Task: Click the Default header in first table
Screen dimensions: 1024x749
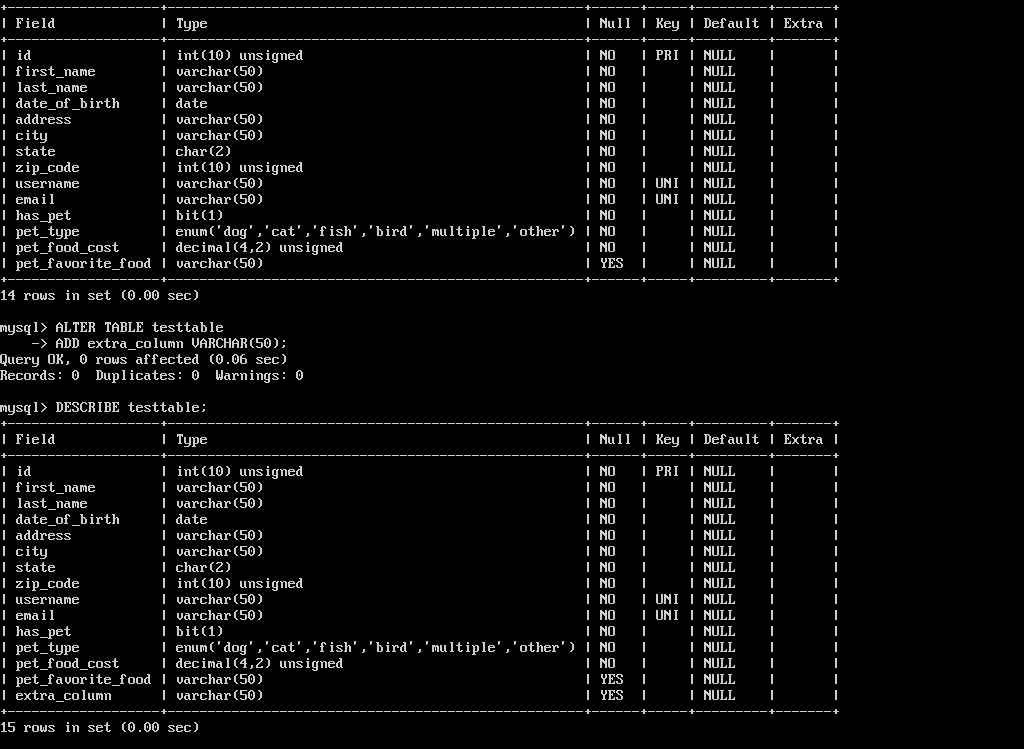Action: coord(731,24)
